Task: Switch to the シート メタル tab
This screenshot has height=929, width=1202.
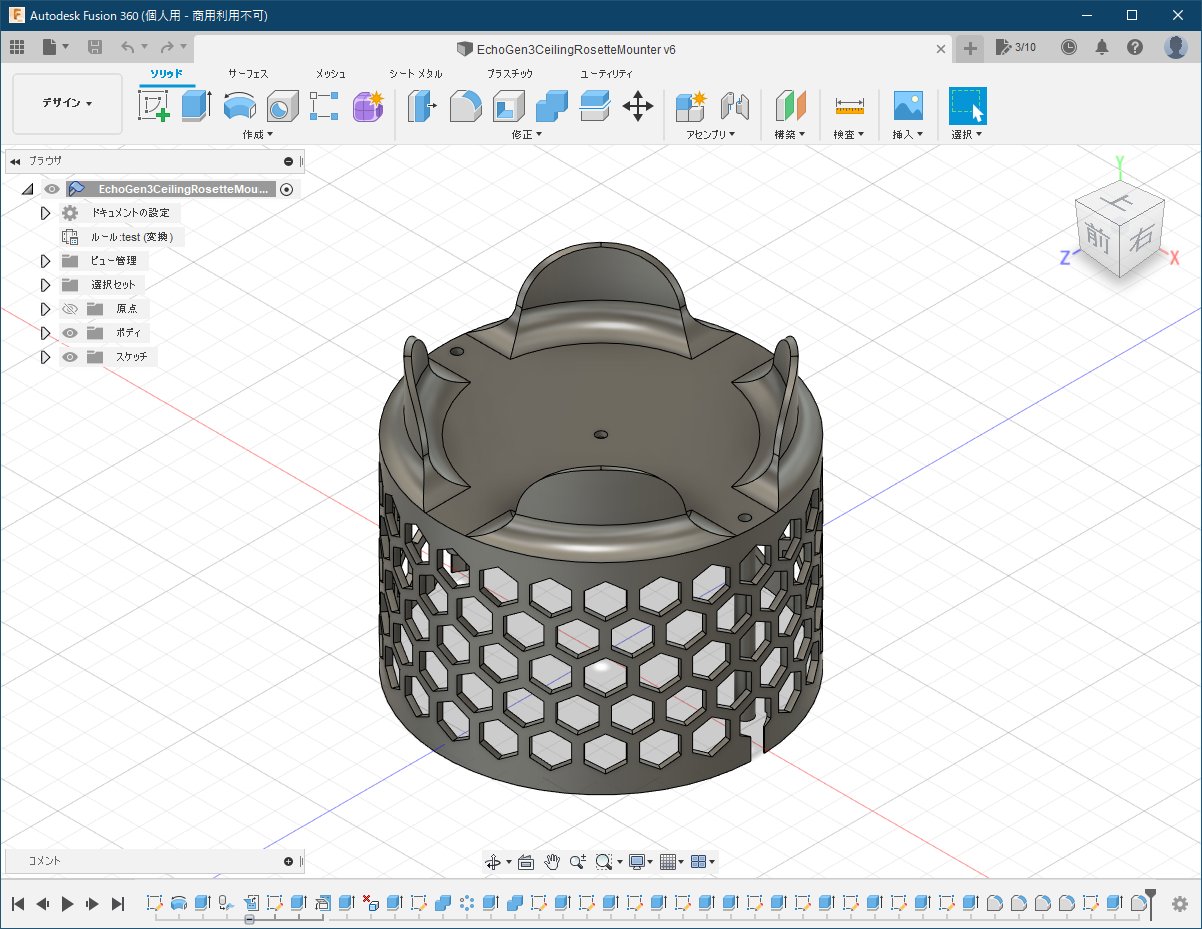Action: tap(416, 74)
